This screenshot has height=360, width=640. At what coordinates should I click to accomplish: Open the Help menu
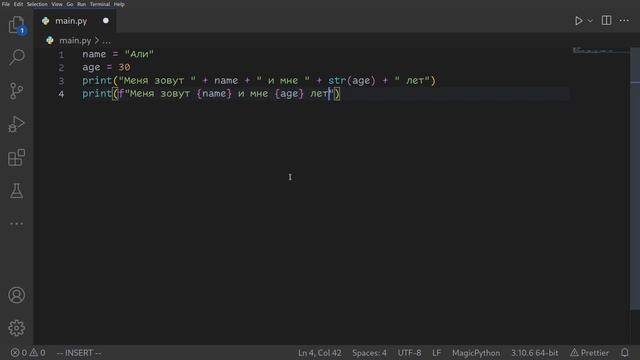point(119,4)
